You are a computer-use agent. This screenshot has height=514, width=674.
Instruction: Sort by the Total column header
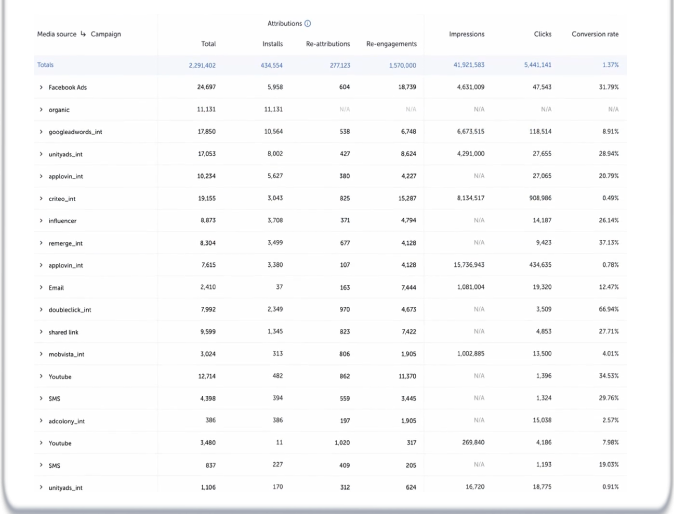[208, 44]
